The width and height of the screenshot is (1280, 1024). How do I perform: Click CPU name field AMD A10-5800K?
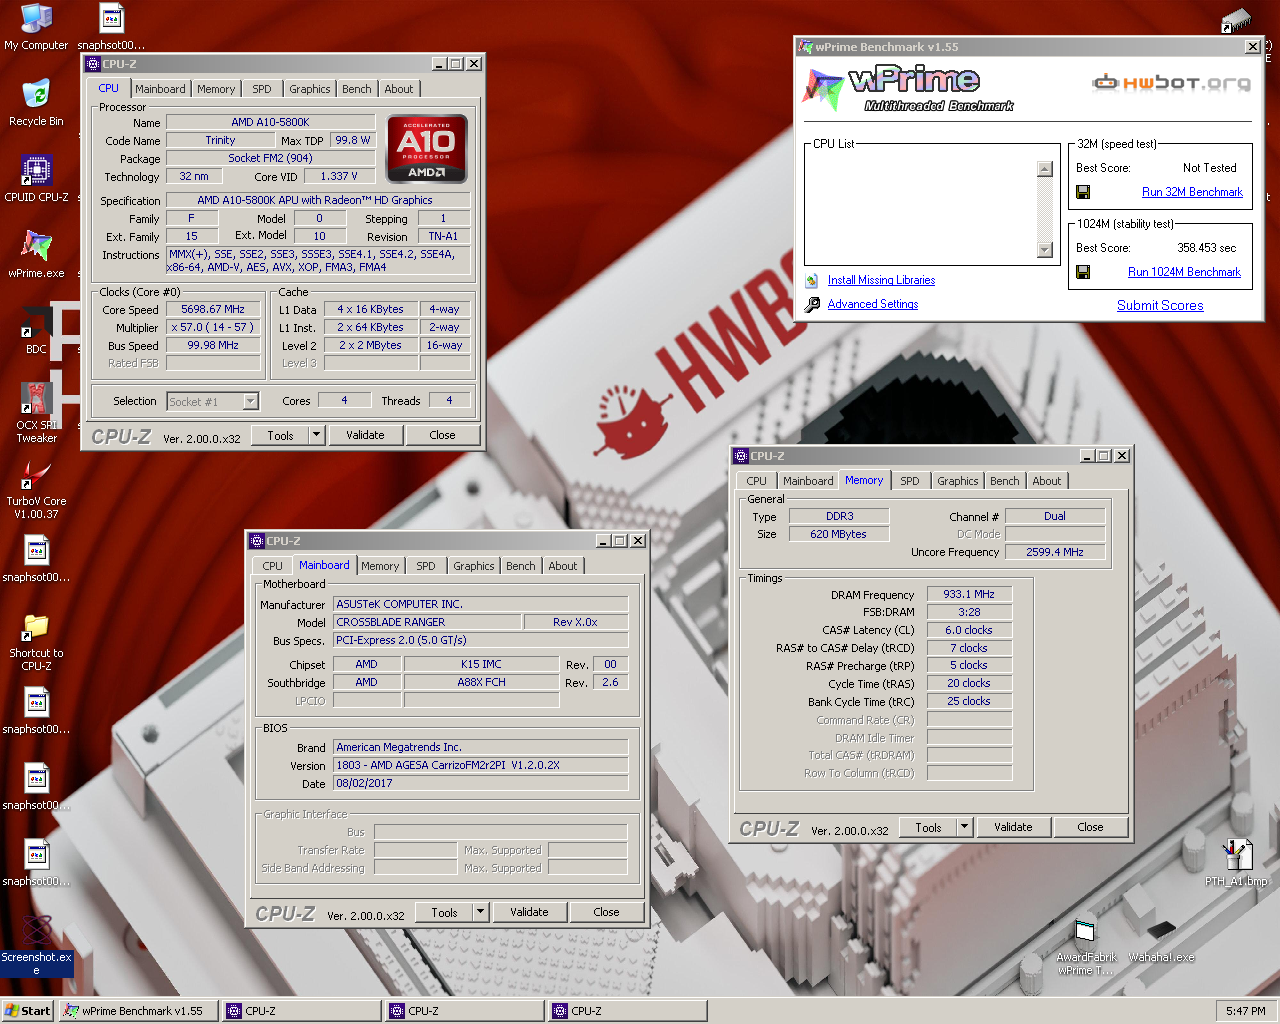[x=270, y=122]
